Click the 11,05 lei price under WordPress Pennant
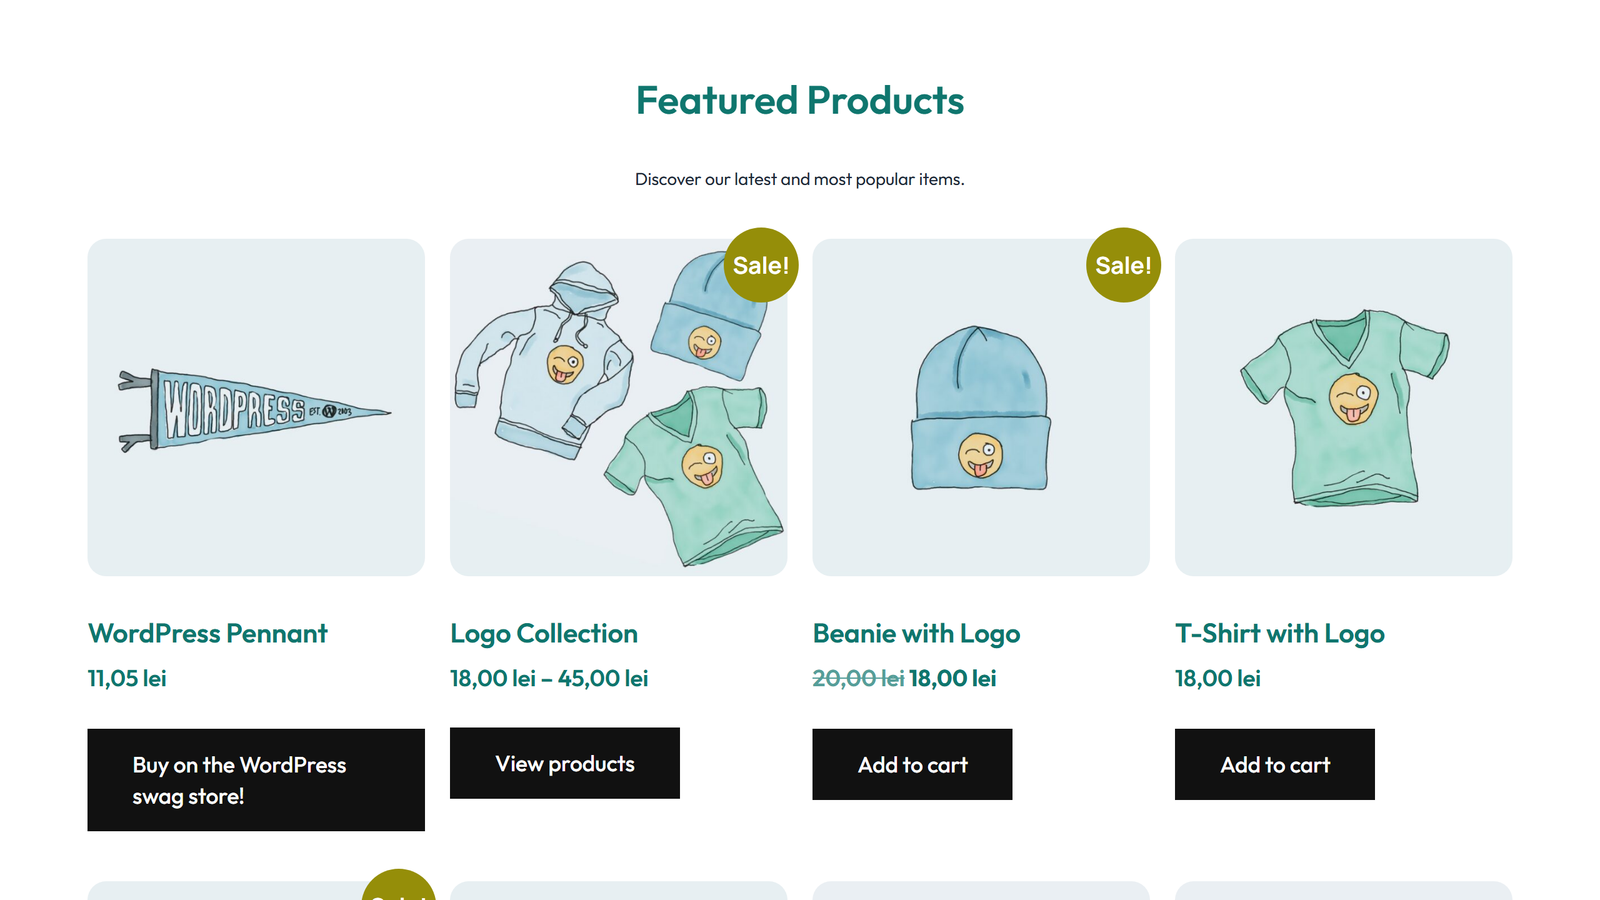The height and width of the screenshot is (900, 1600). pyautogui.click(x=126, y=678)
